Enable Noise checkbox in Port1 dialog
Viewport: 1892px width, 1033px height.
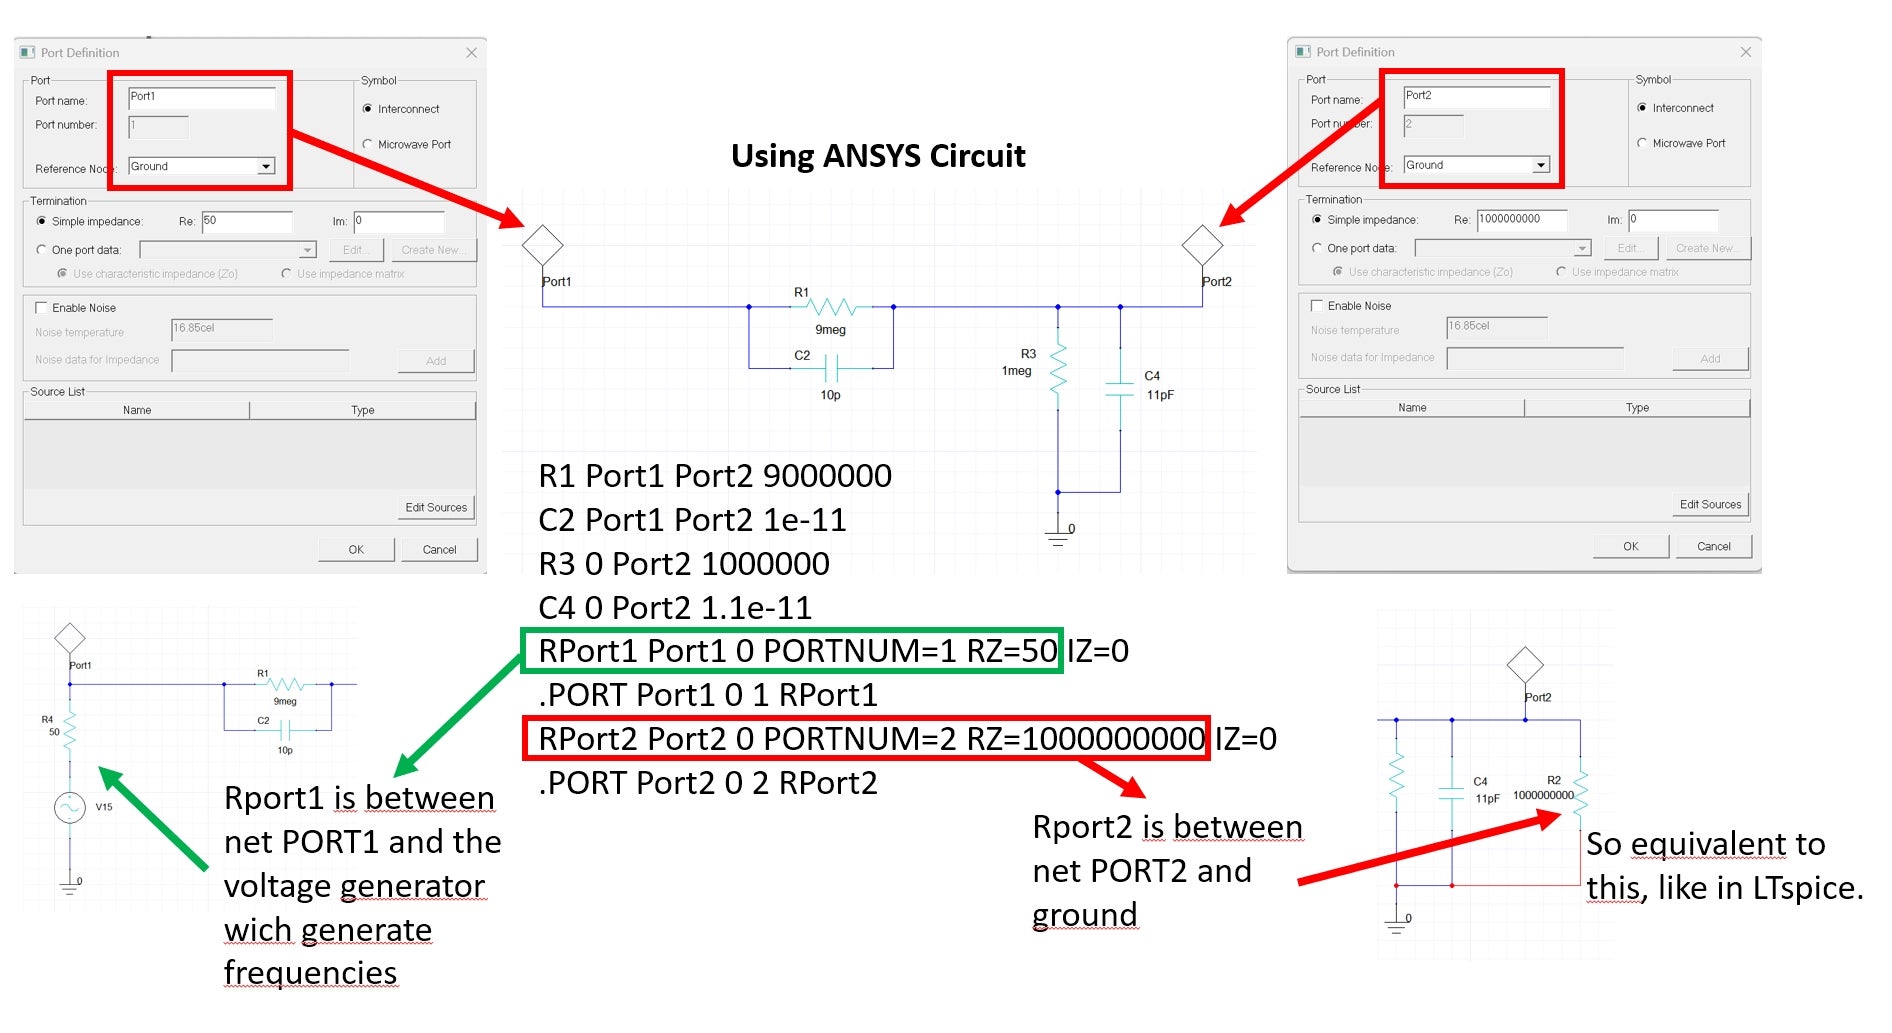click(41, 308)
